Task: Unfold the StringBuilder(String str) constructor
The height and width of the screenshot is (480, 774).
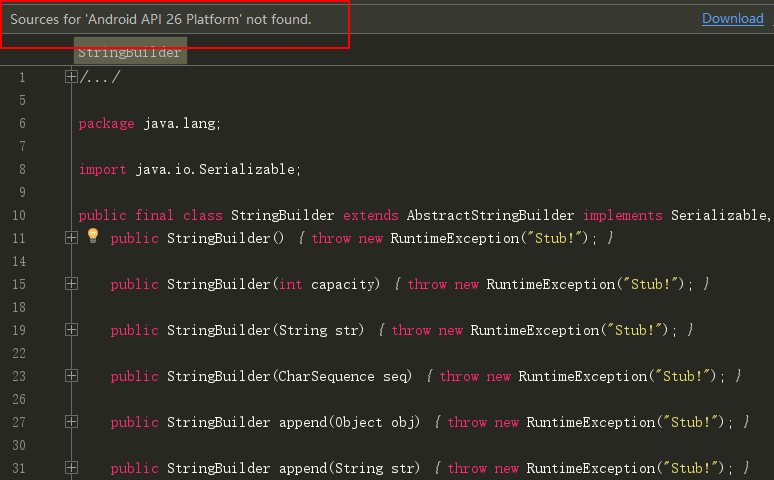Action: tap(71, 330)
